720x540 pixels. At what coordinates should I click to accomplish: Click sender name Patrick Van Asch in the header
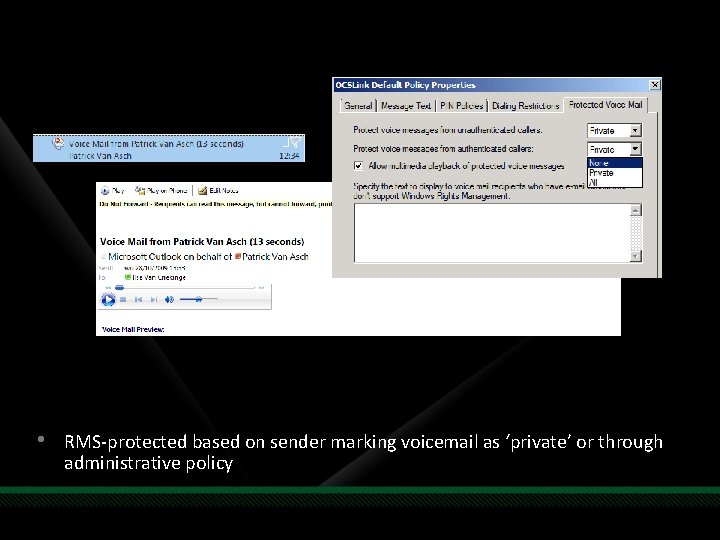tap(275, 257)
